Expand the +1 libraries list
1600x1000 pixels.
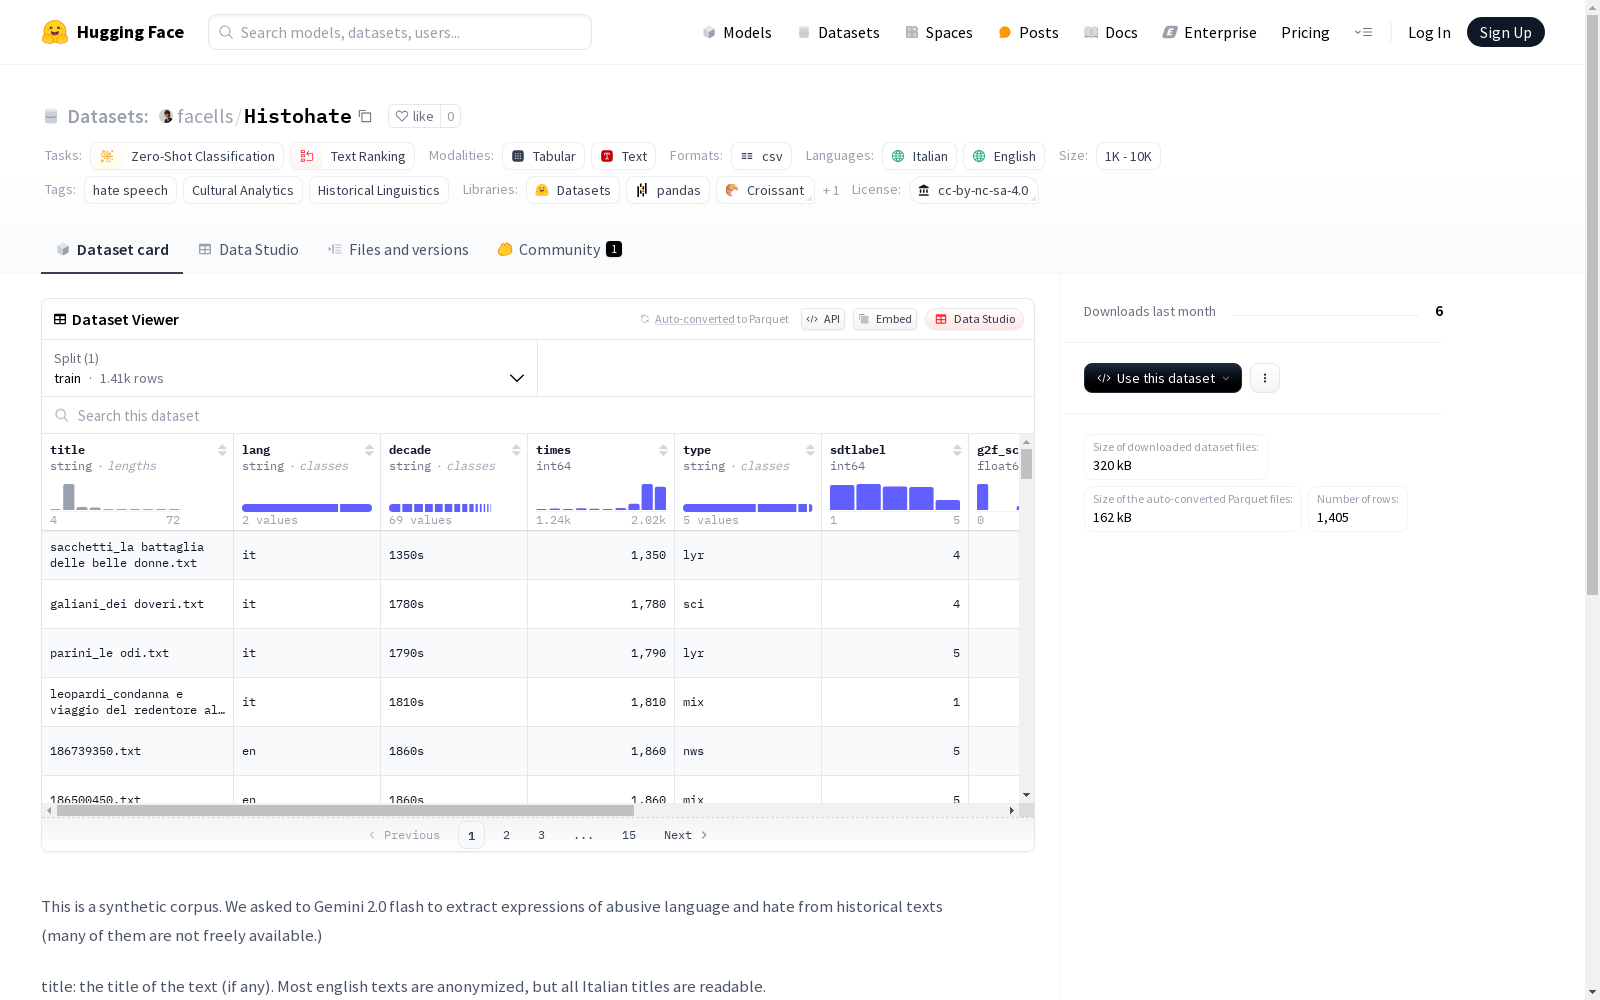(831, 190)
